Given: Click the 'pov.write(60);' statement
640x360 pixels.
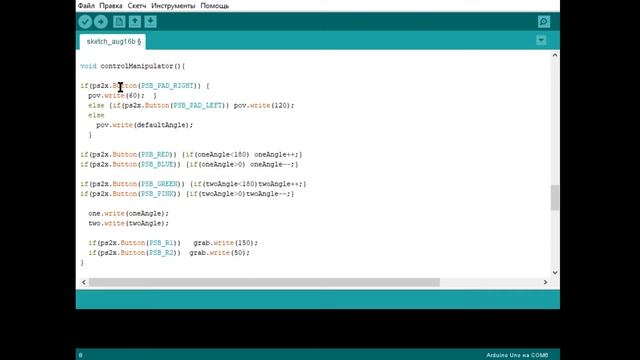Looking at the screenshot, I should click(x=116, y=96).
